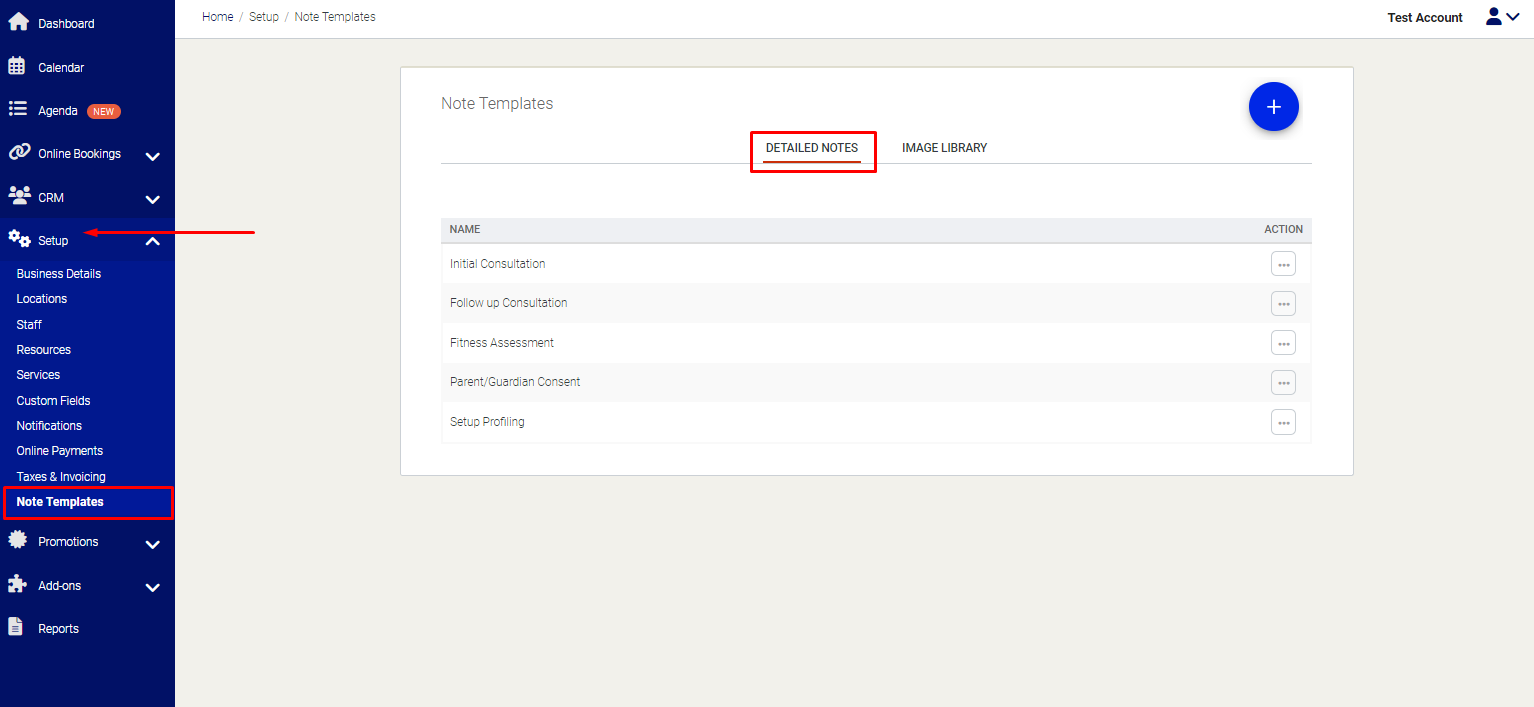Click the Setup gear icon

tap(17, 239)
